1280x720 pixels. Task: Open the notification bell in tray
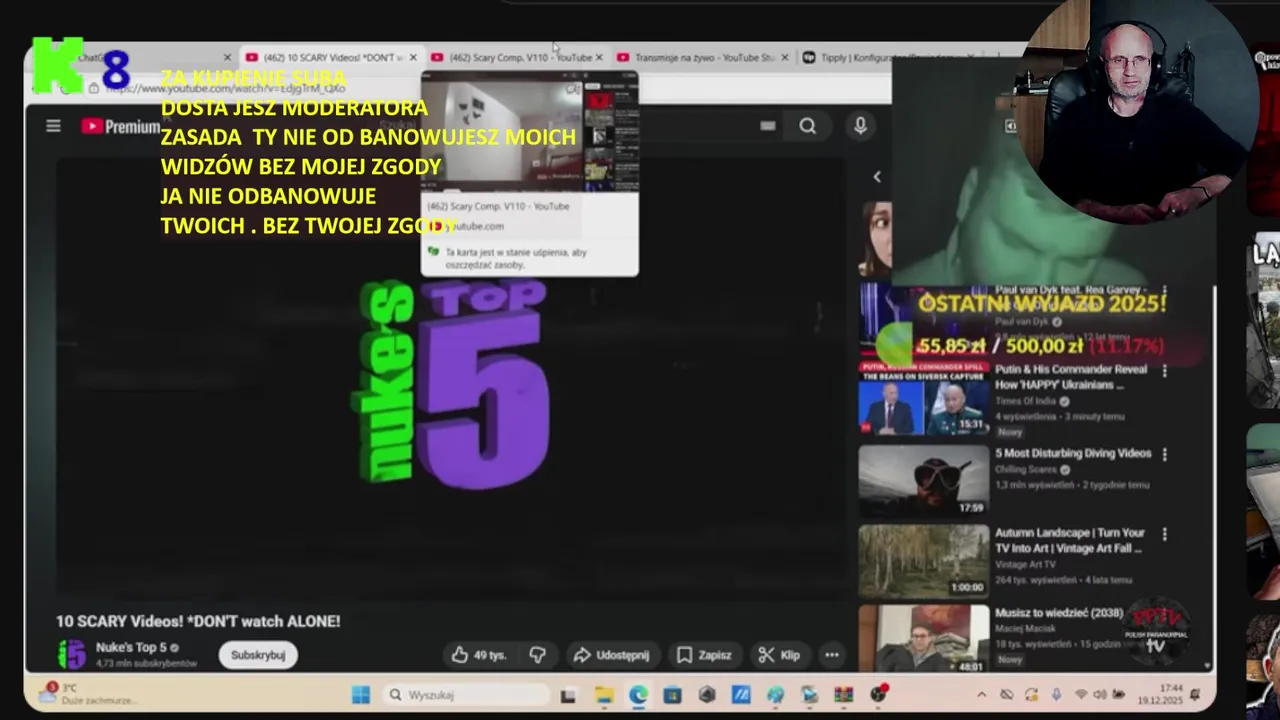tap(1196, 695)
